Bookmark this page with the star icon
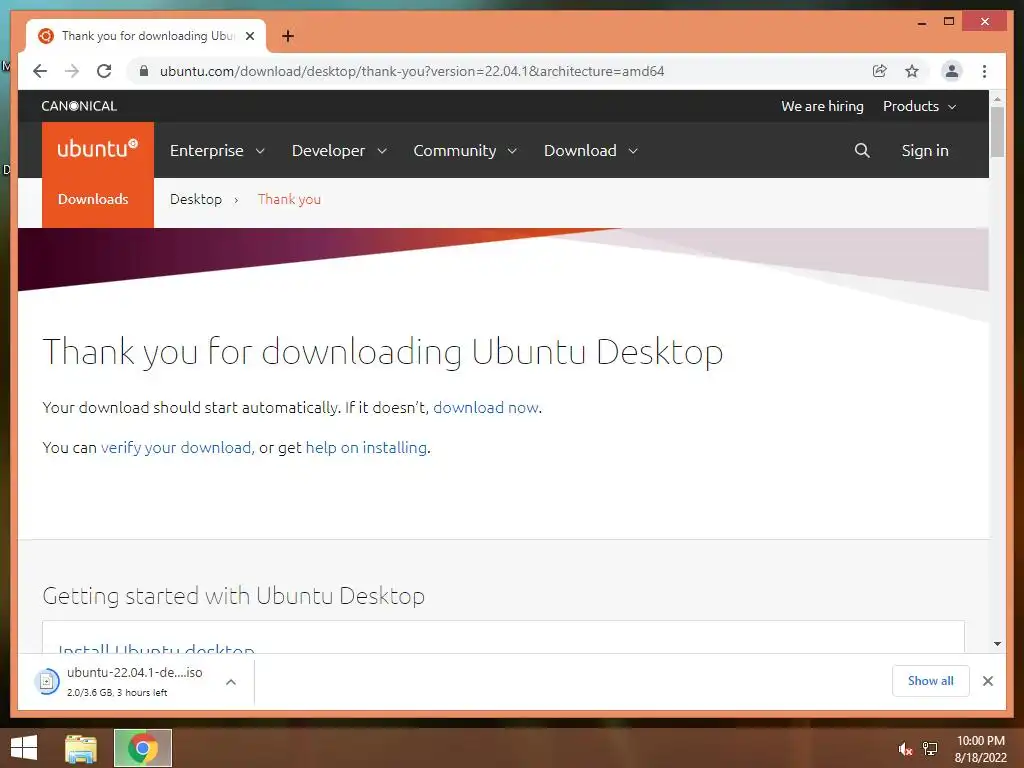The height and width of the screenshot is (768, 1024). coord(912,71)
